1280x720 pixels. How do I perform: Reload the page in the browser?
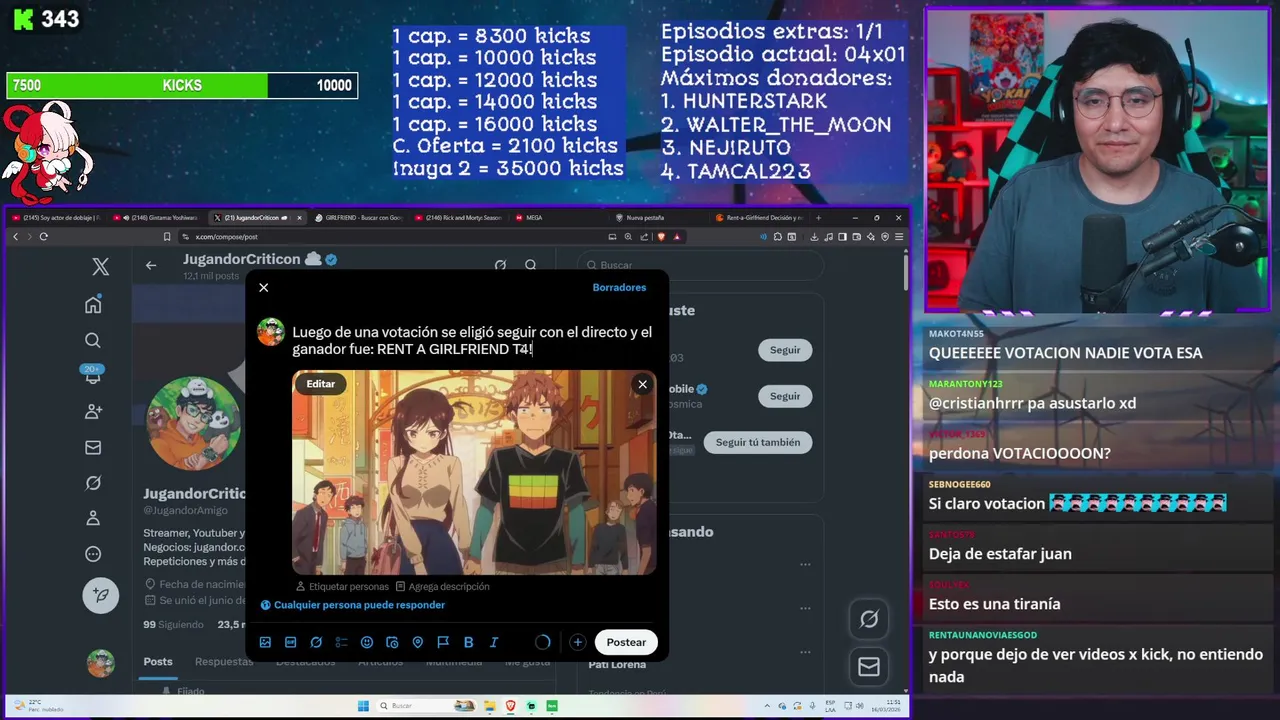[x=43, y=237]
